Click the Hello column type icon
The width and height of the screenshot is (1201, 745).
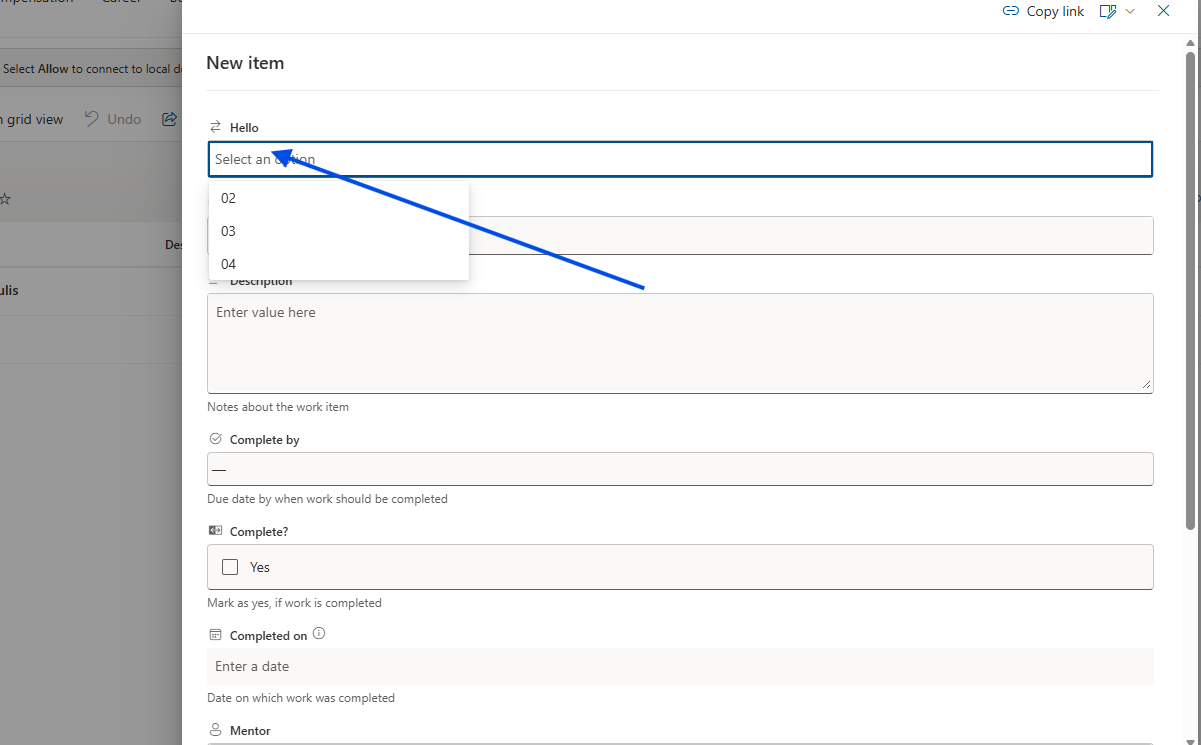[215, 127]
